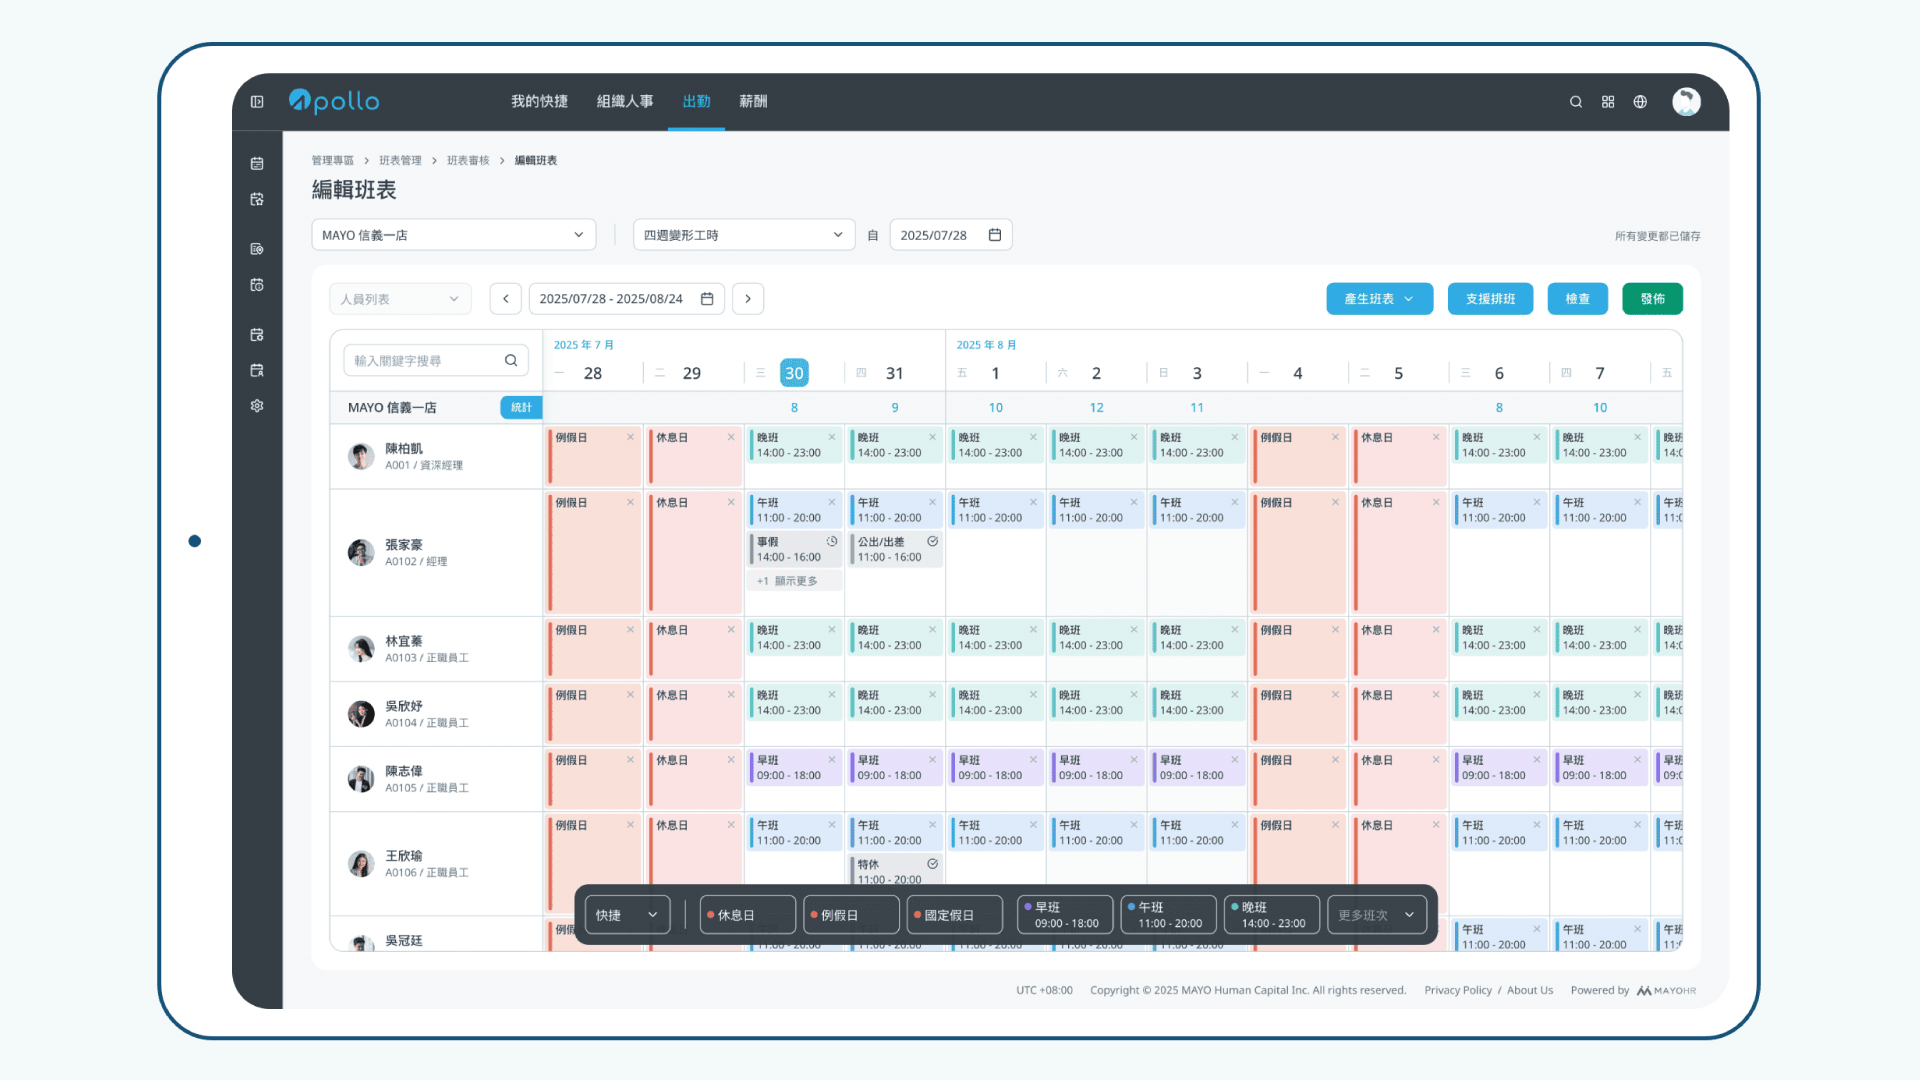Switch to the 薪酬 menu tab
This screenshot has height=1080, width=1920.
tap(753, 102)
